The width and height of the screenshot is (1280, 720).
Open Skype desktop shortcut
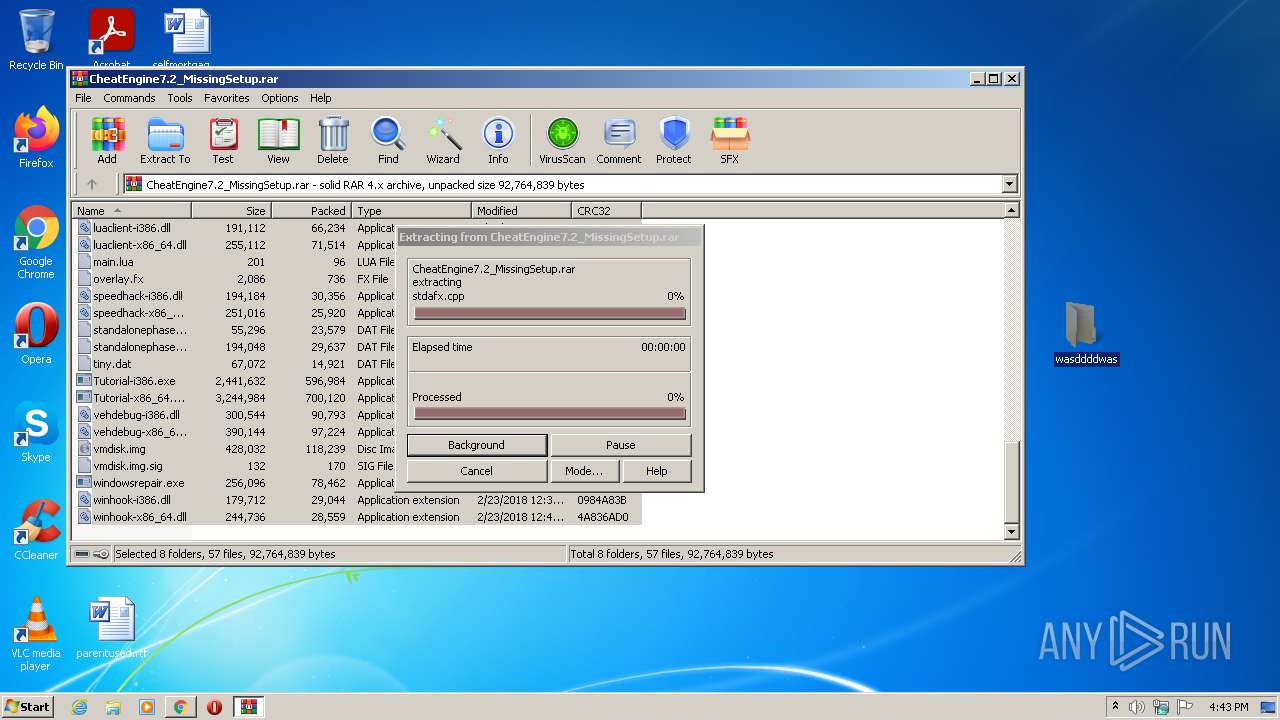[x=36, y=432]
